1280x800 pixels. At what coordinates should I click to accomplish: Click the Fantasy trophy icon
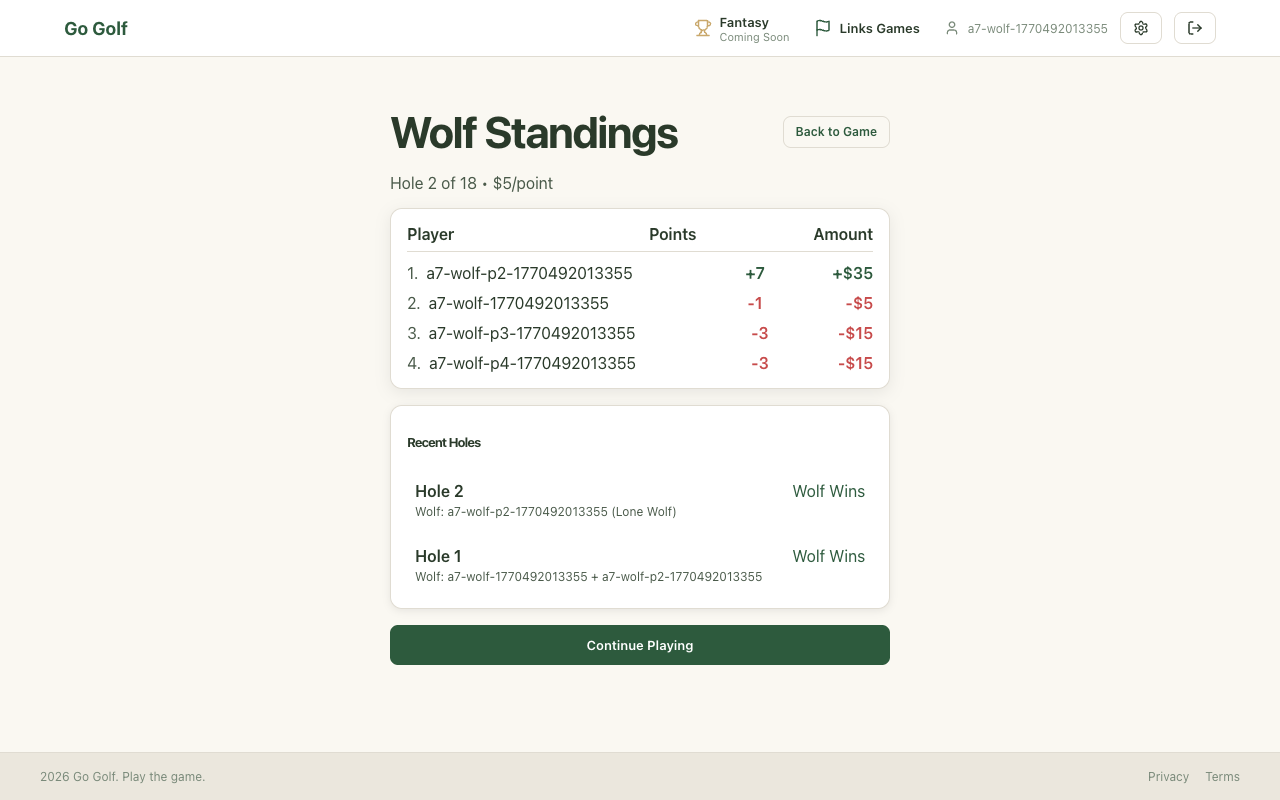coord(703,29)
